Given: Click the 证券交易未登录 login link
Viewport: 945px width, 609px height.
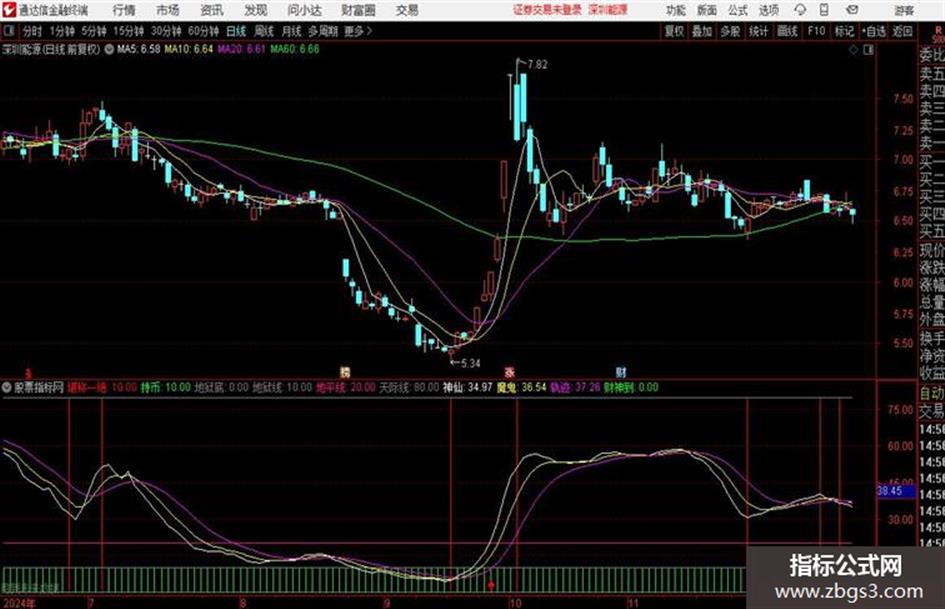Looking at the screenshot, I should [x=547, y=10].
